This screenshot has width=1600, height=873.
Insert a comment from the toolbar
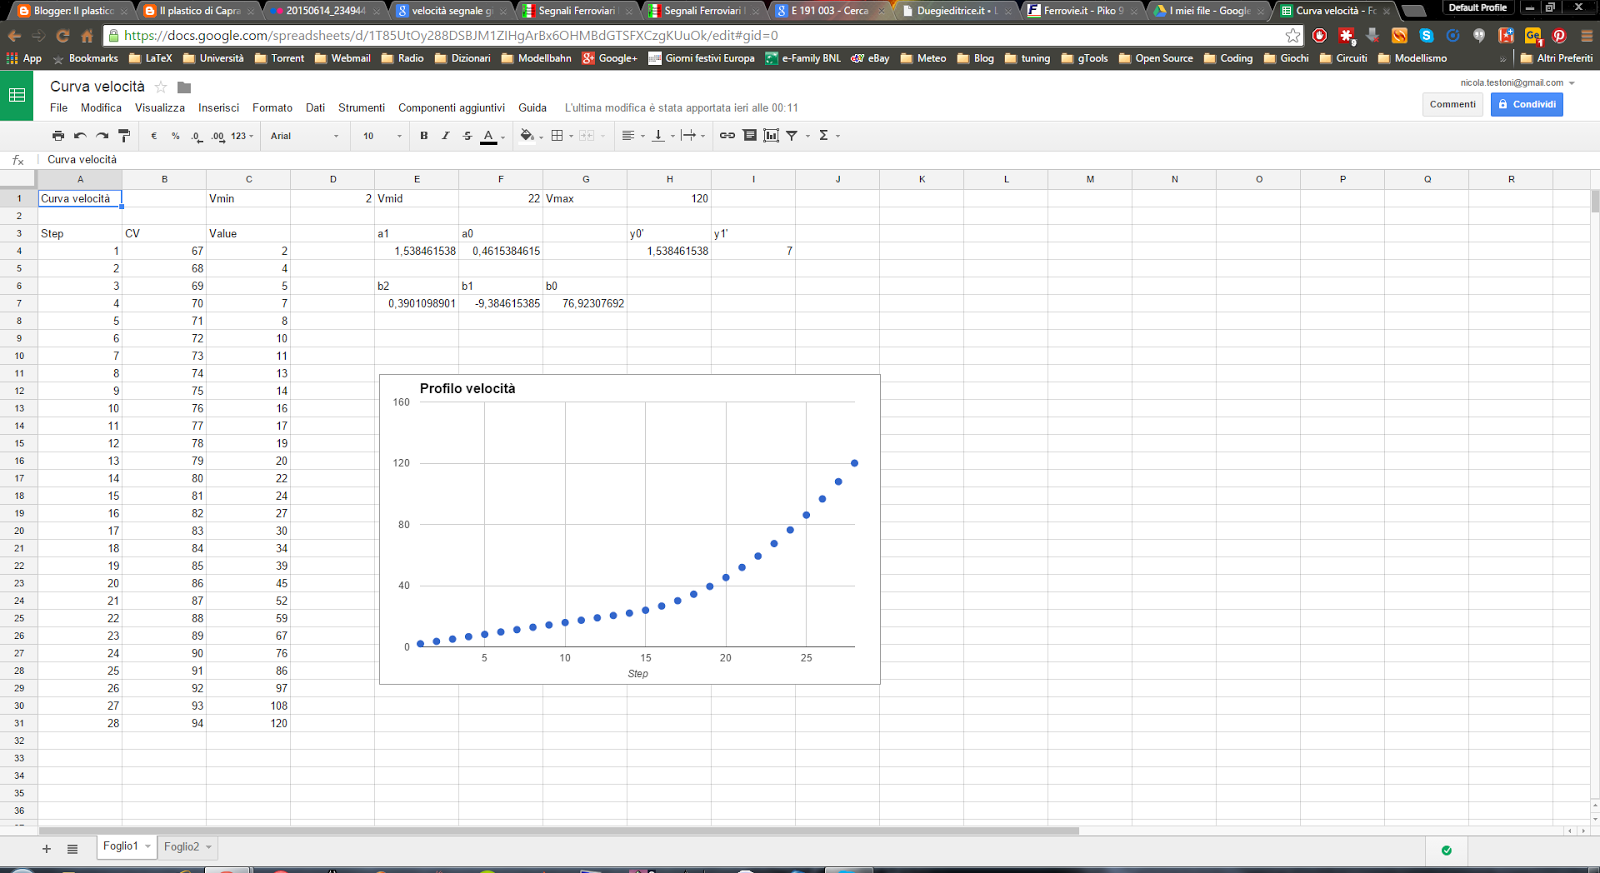749,136
